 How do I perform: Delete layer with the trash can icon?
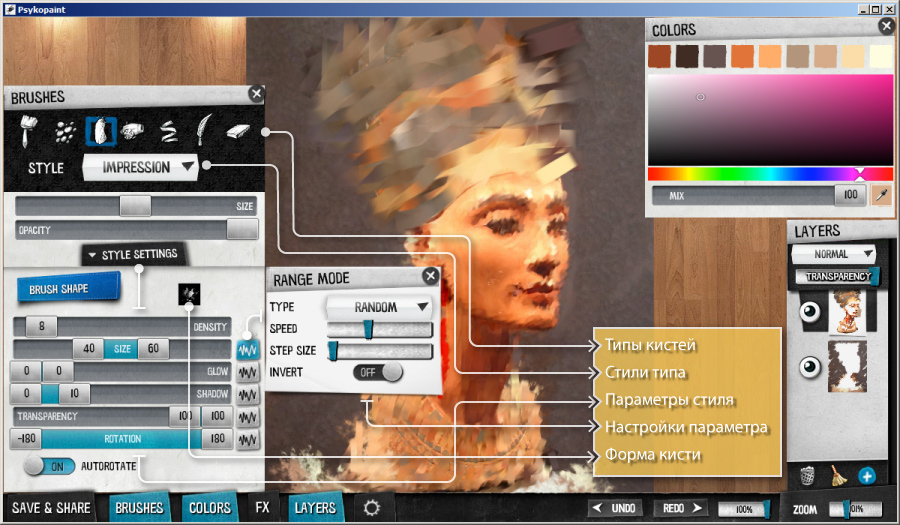tap(807, 476)
